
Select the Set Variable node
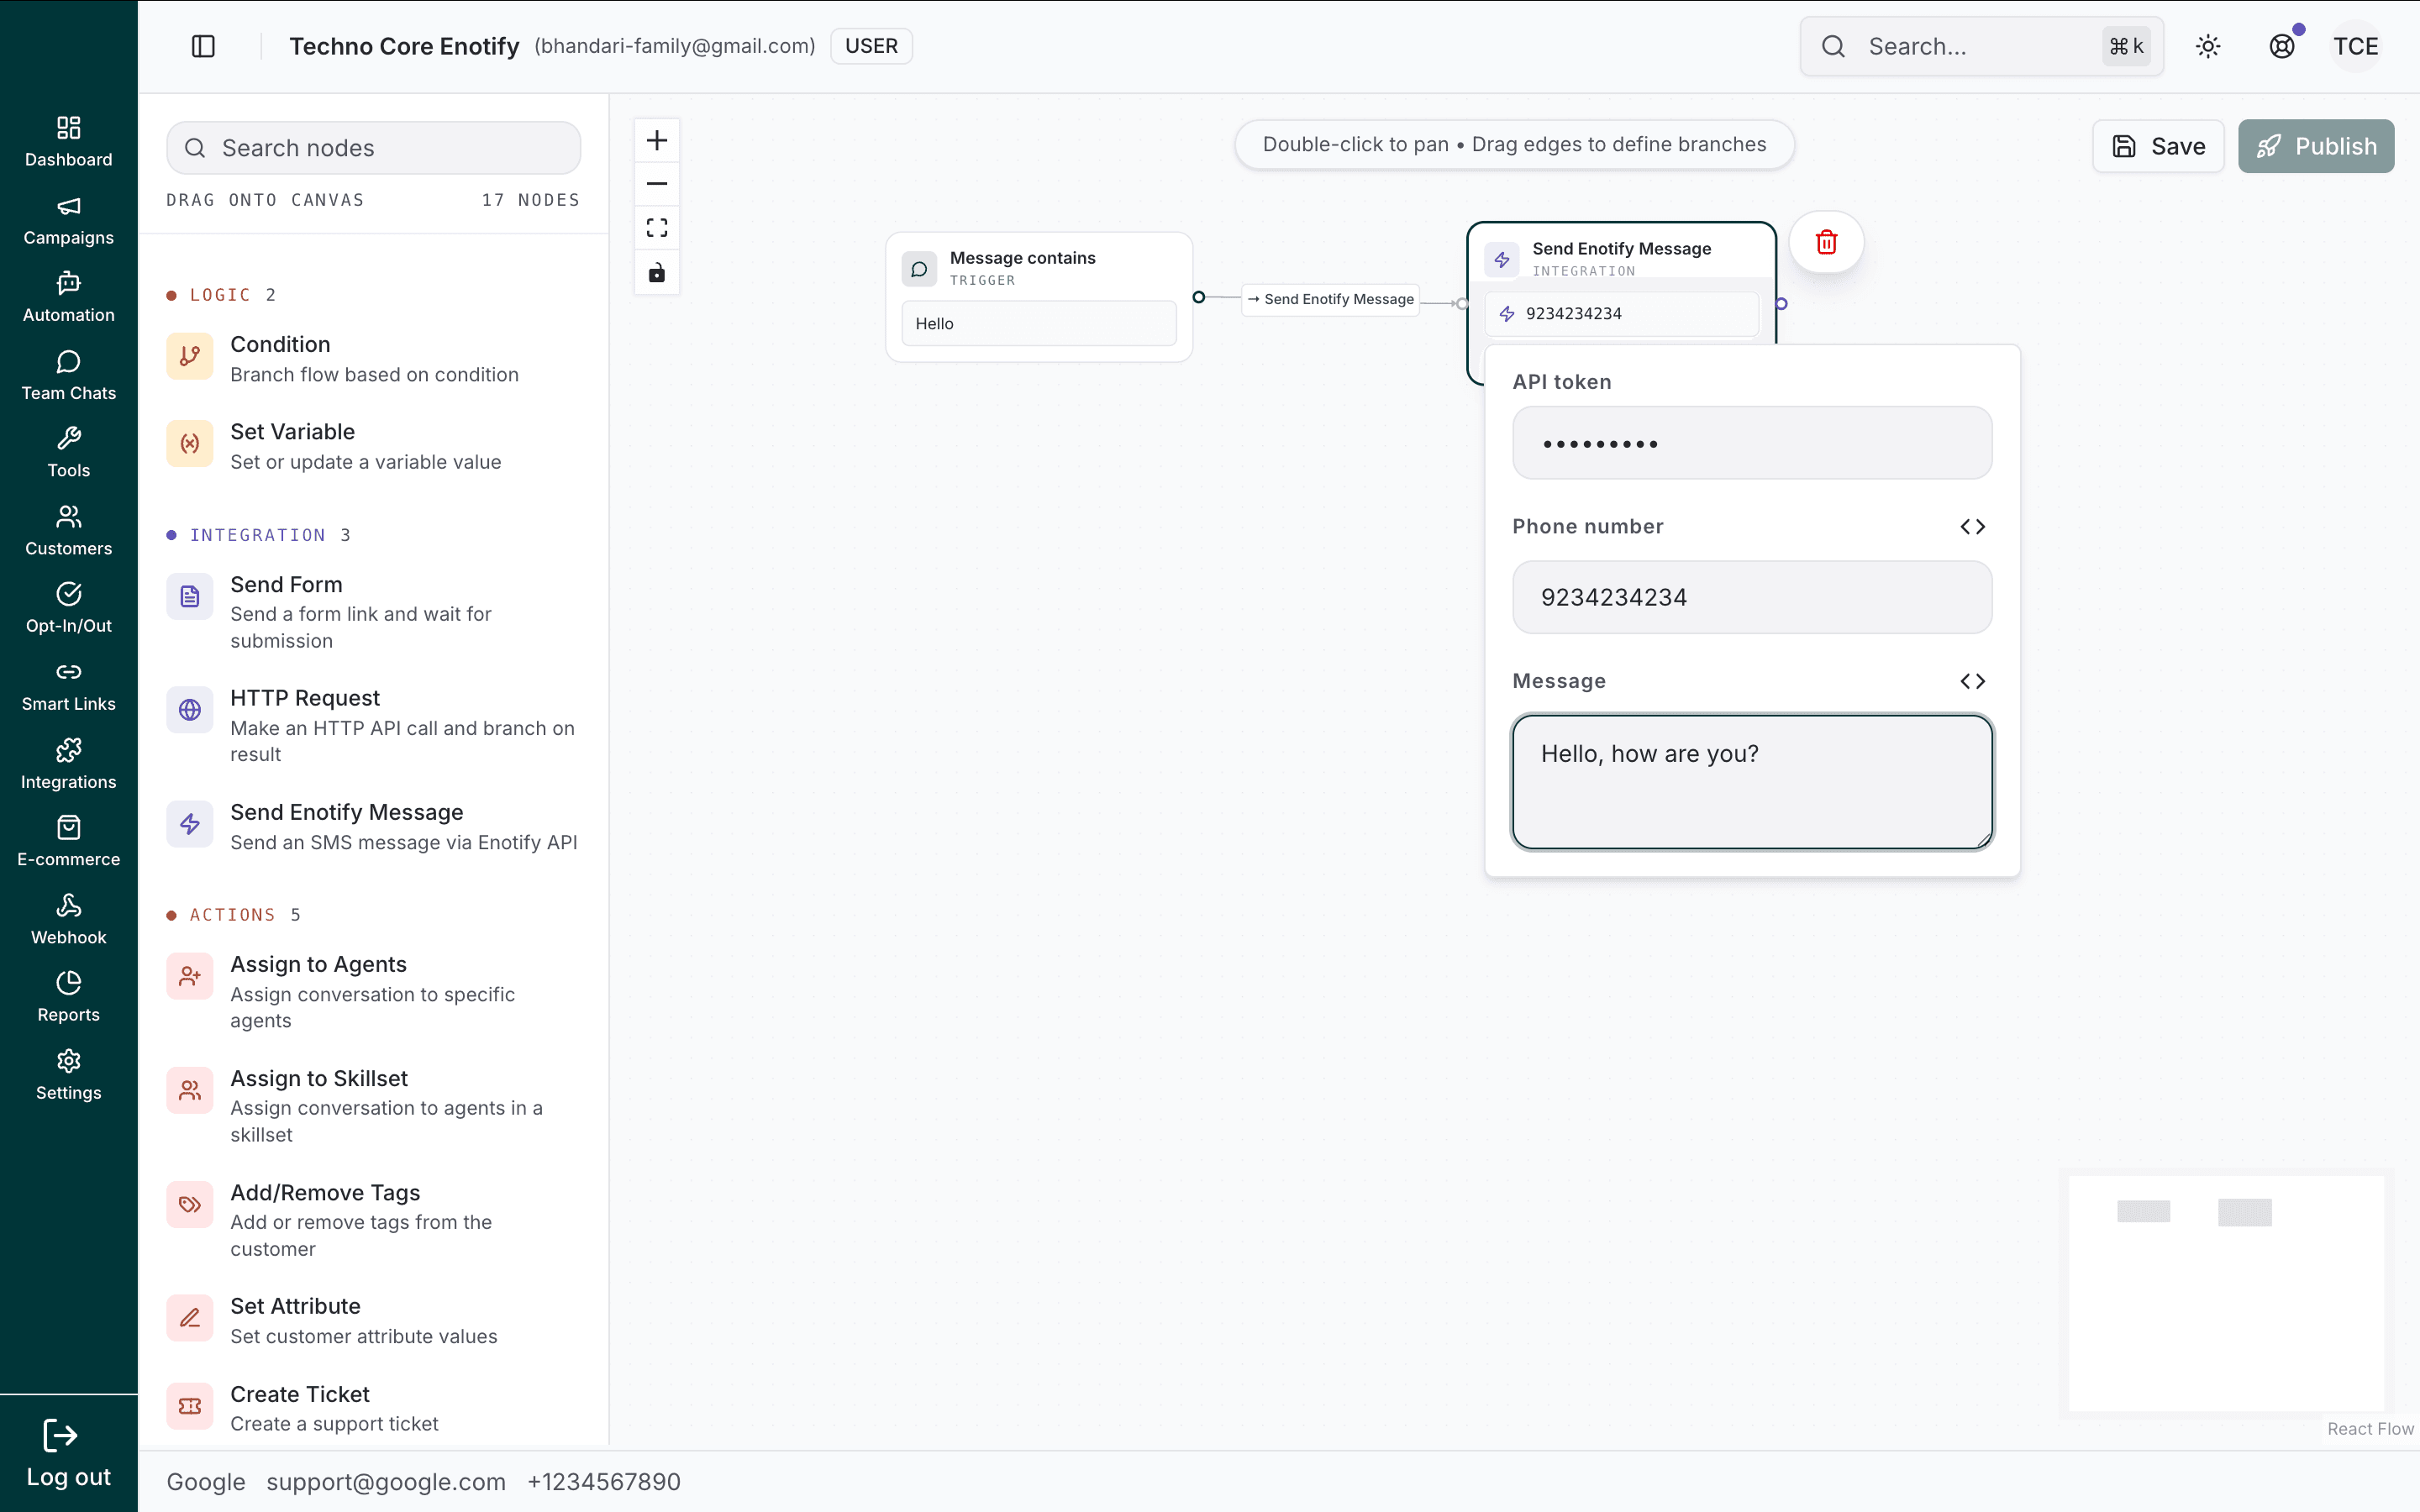point(373,446)
